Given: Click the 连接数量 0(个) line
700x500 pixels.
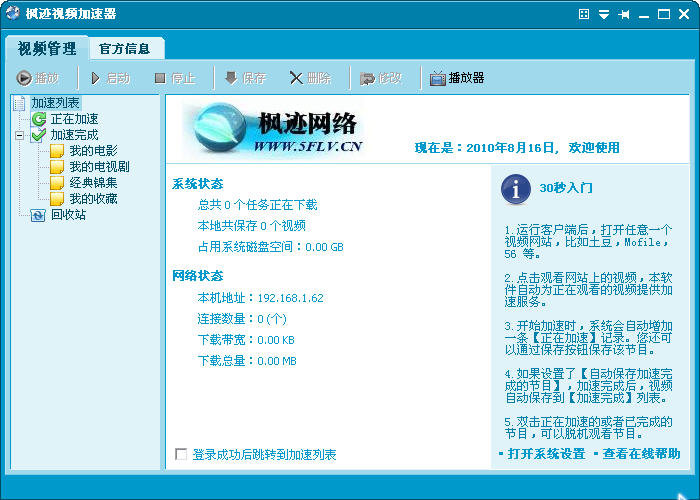Looking at the screenshot, I should point(242,319).
